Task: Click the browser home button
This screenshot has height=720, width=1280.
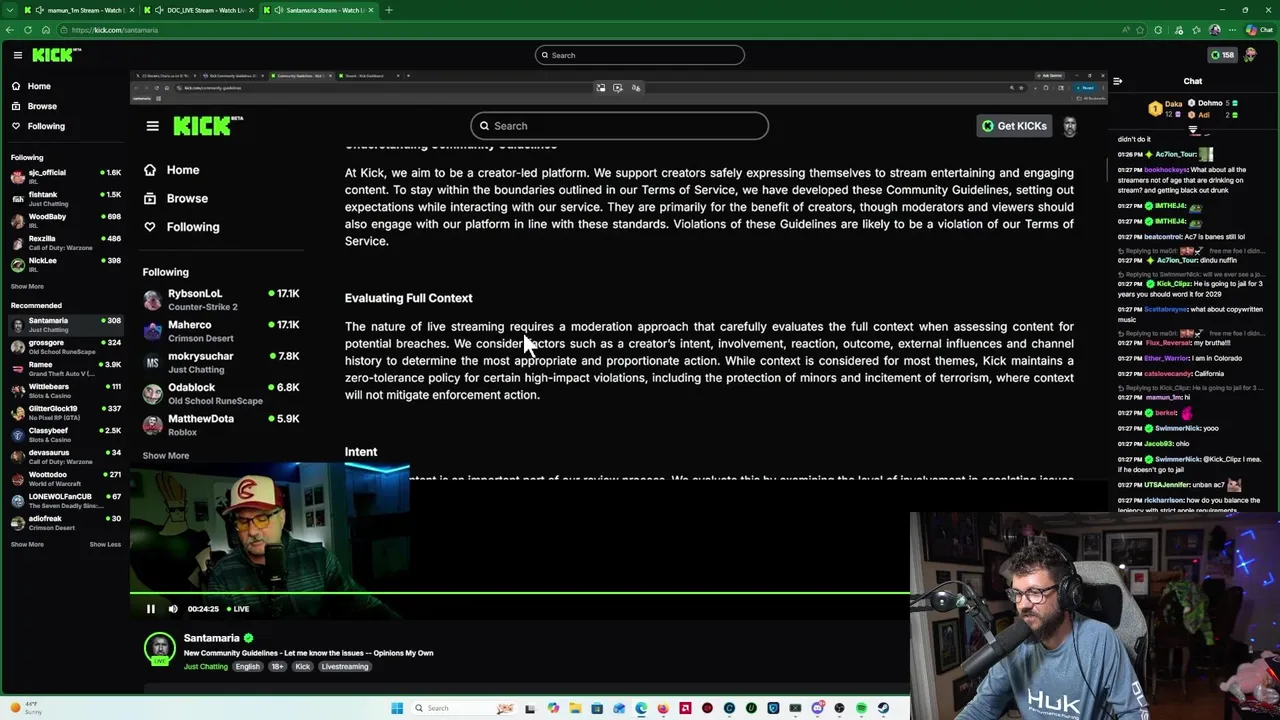Action: 46,30
